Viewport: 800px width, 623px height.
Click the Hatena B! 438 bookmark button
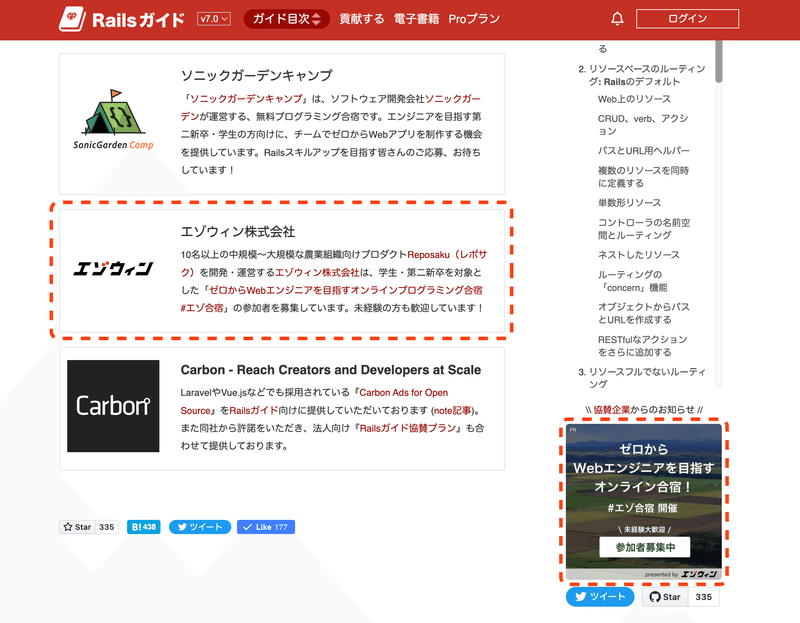143,527
